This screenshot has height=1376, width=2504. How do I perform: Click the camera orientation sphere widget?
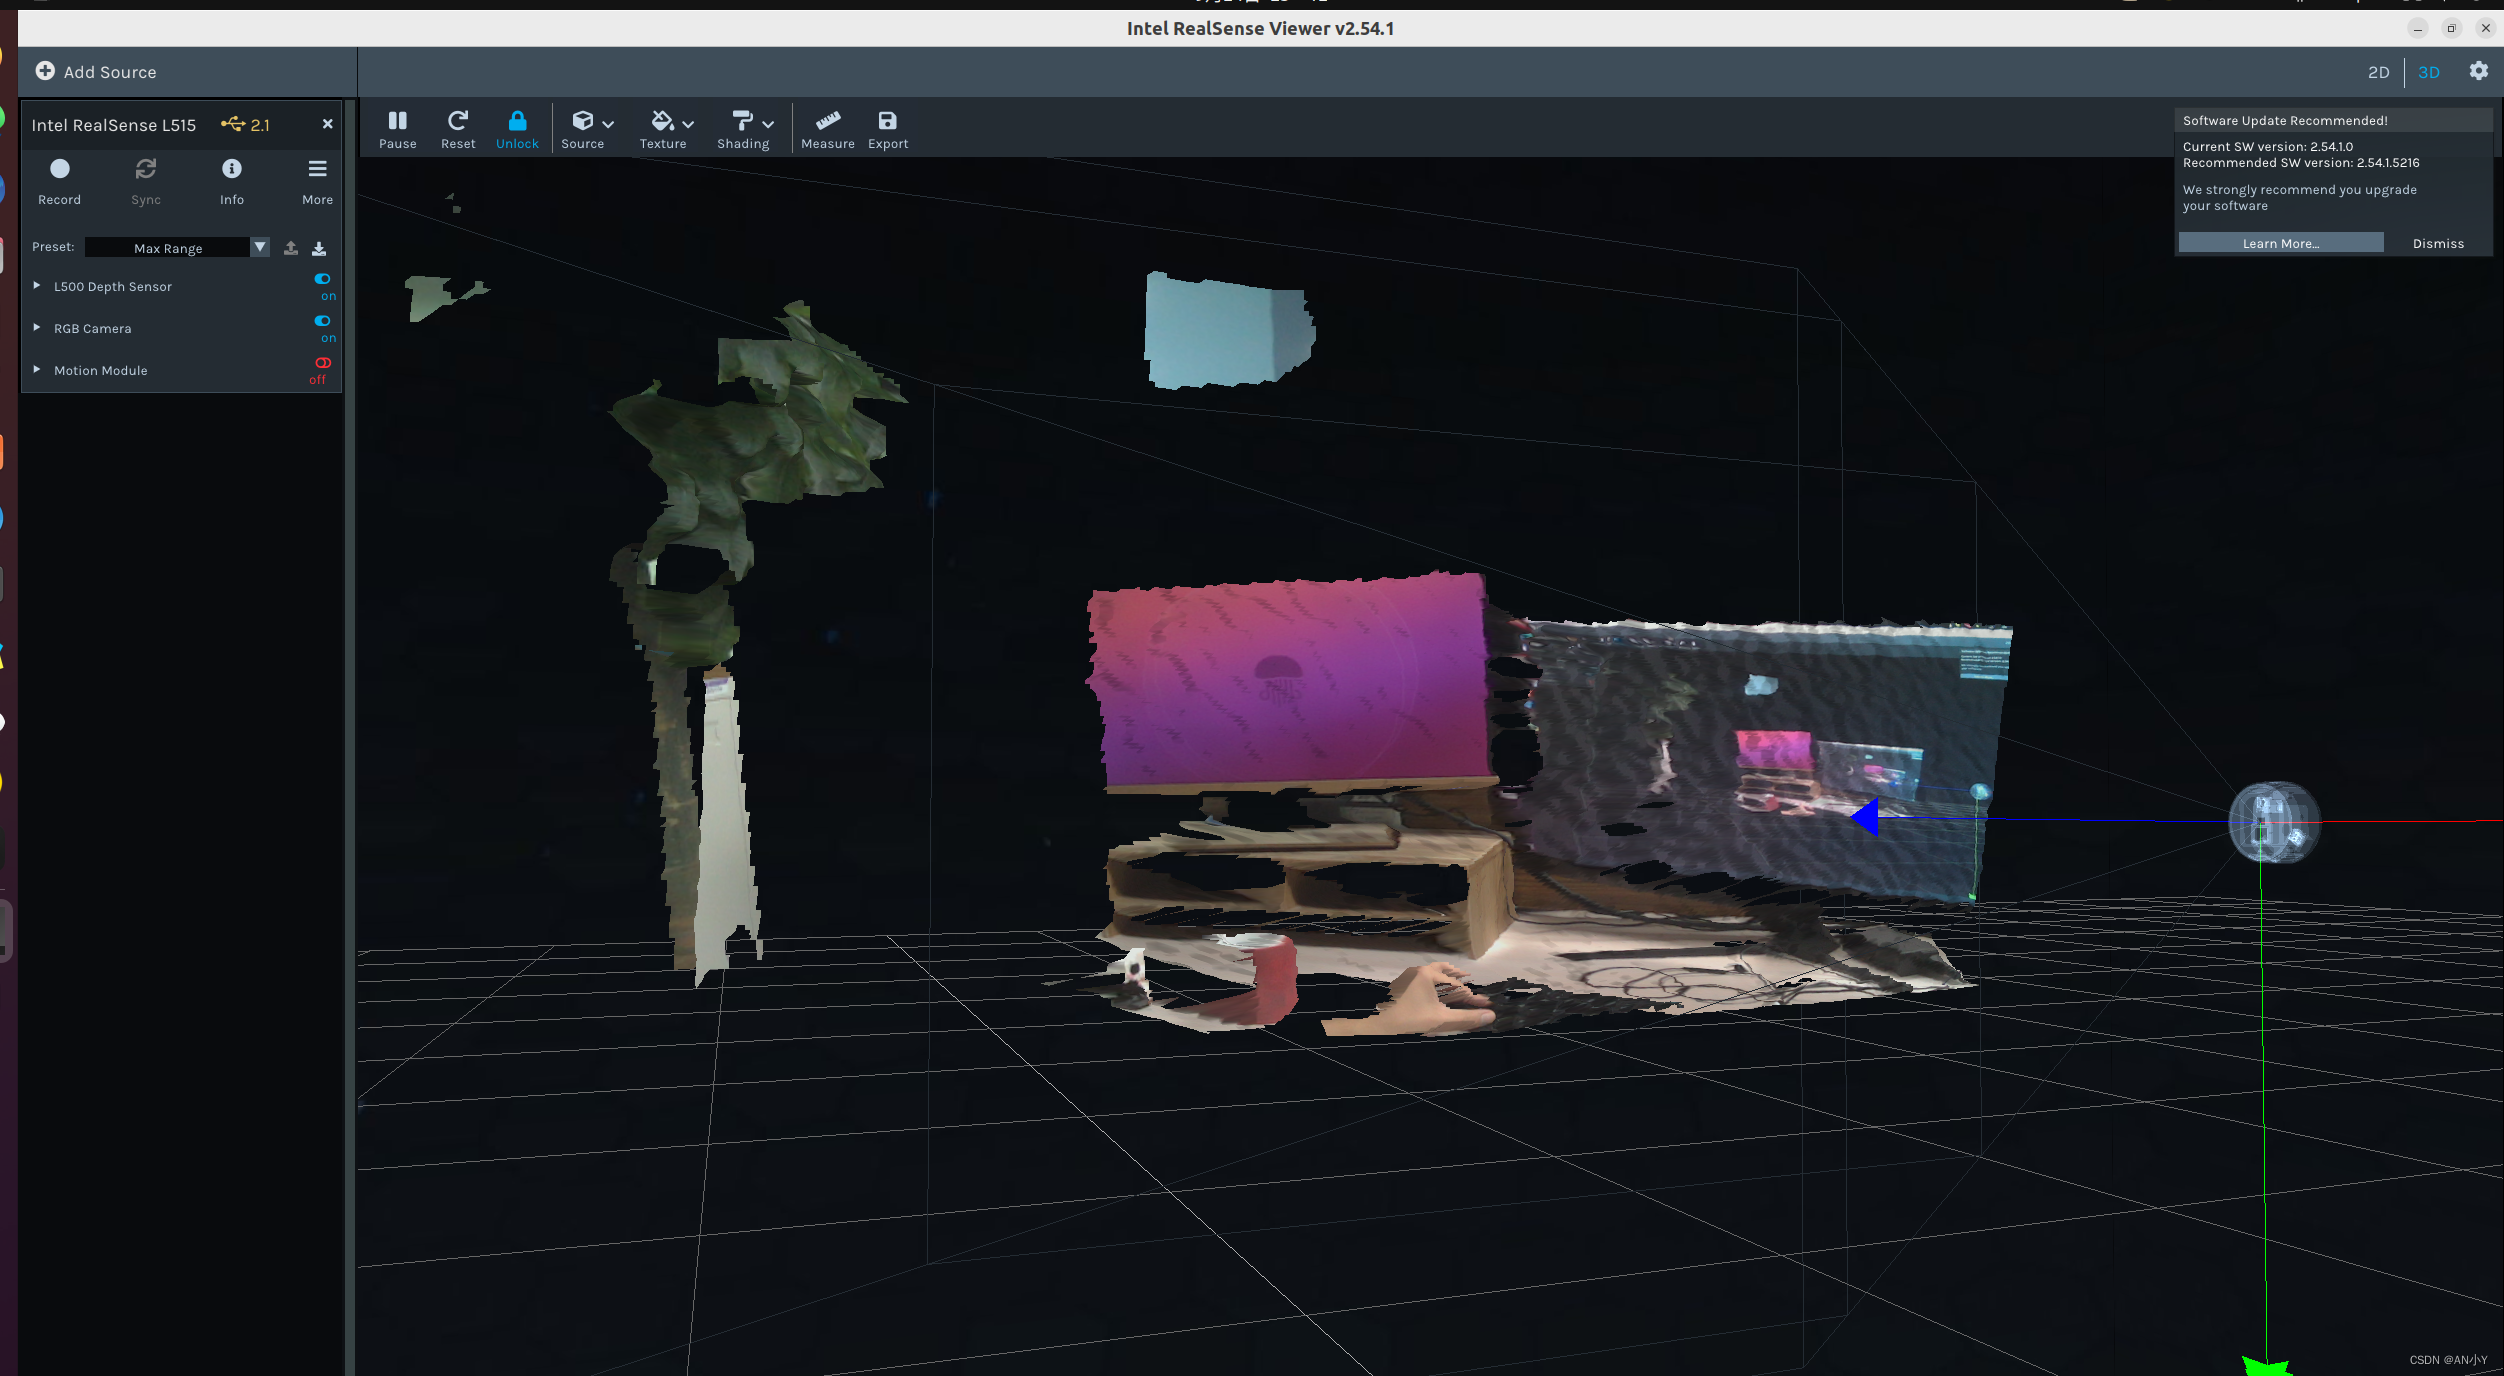pos(2274,822)
